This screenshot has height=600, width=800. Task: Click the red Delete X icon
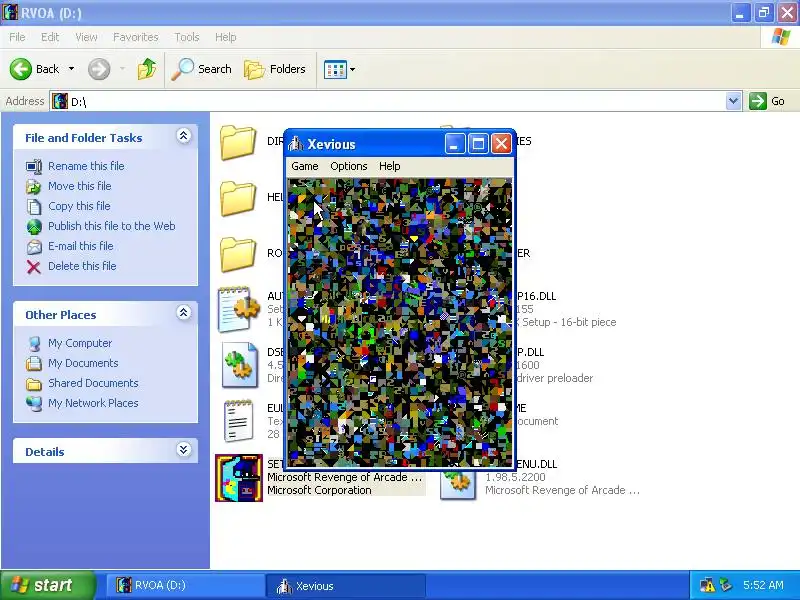[34, 267]
